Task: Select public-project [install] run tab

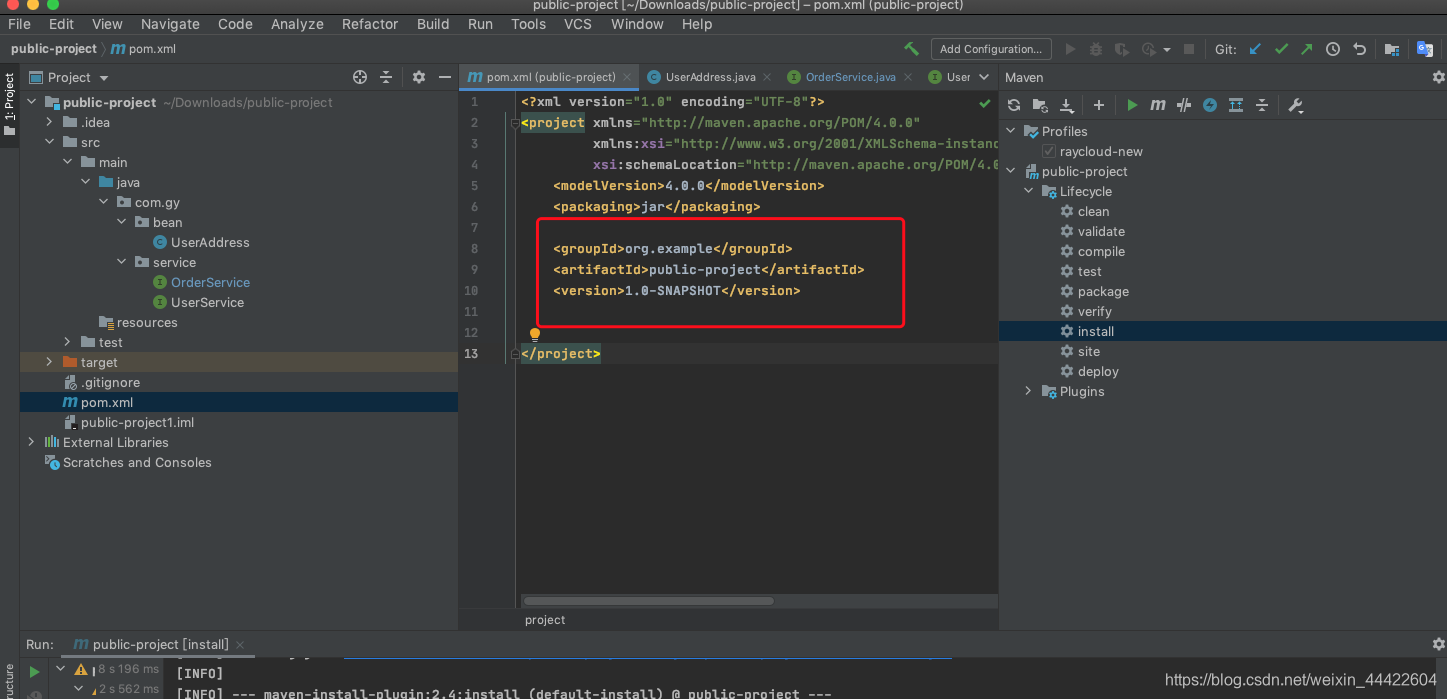Action: point(160,644)
